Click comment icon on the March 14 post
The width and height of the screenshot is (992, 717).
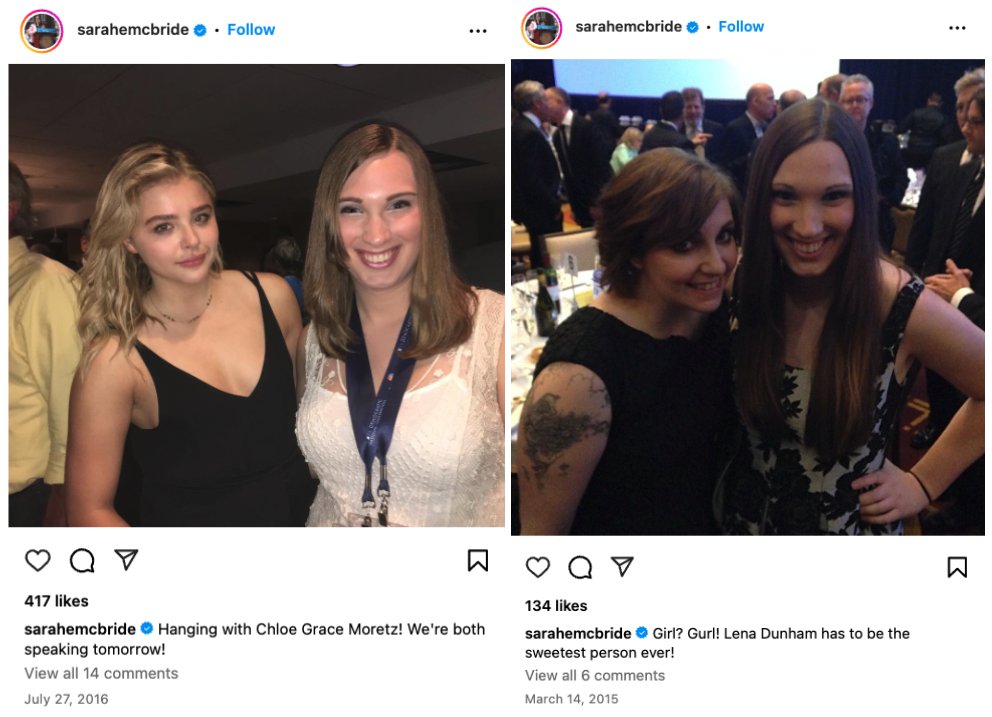click(580, 567)
